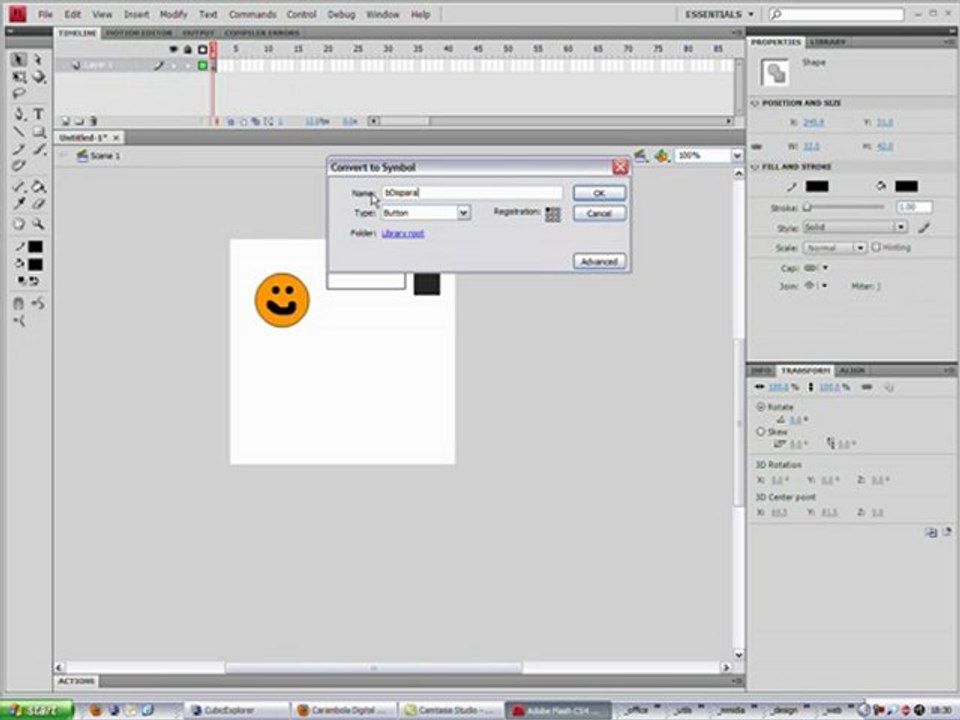Image resolution: width=960 pixels, height=720 pixels.
Task: Switch to the Motion Editor tab
Action: coord(139,32)
